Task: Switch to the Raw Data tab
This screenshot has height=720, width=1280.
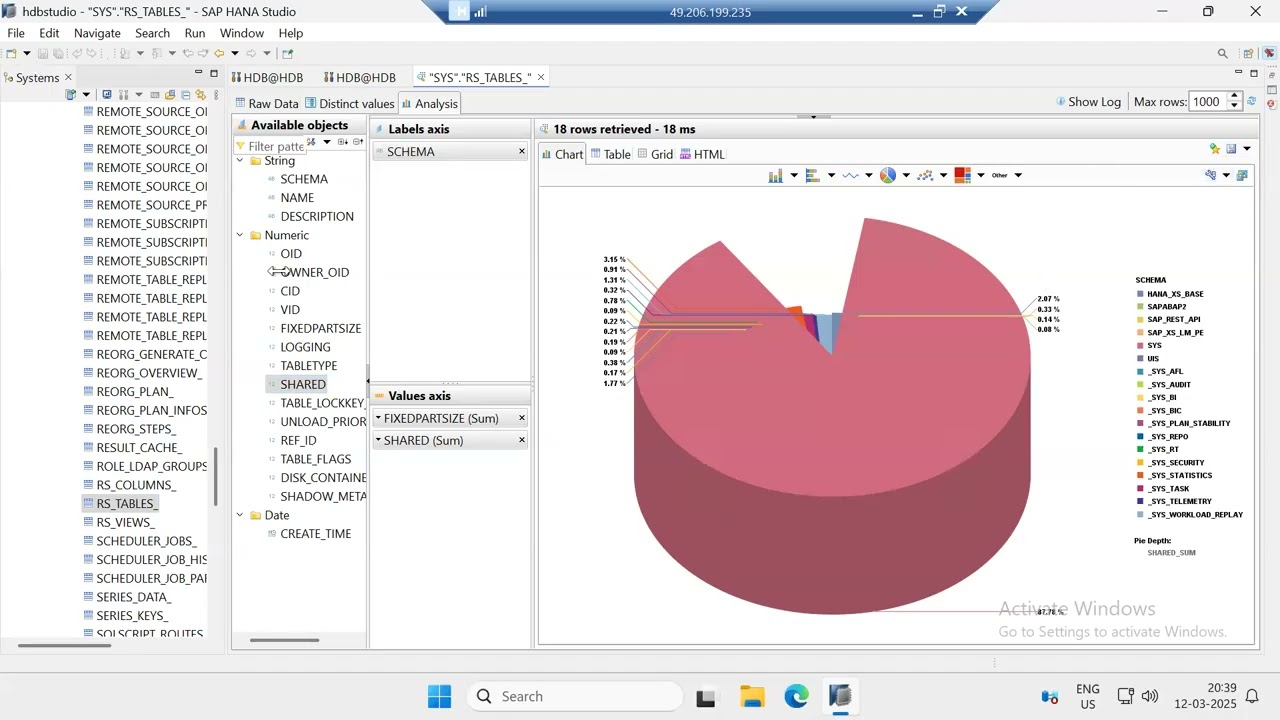Action: pyautogui.click(x=266, y=103)
